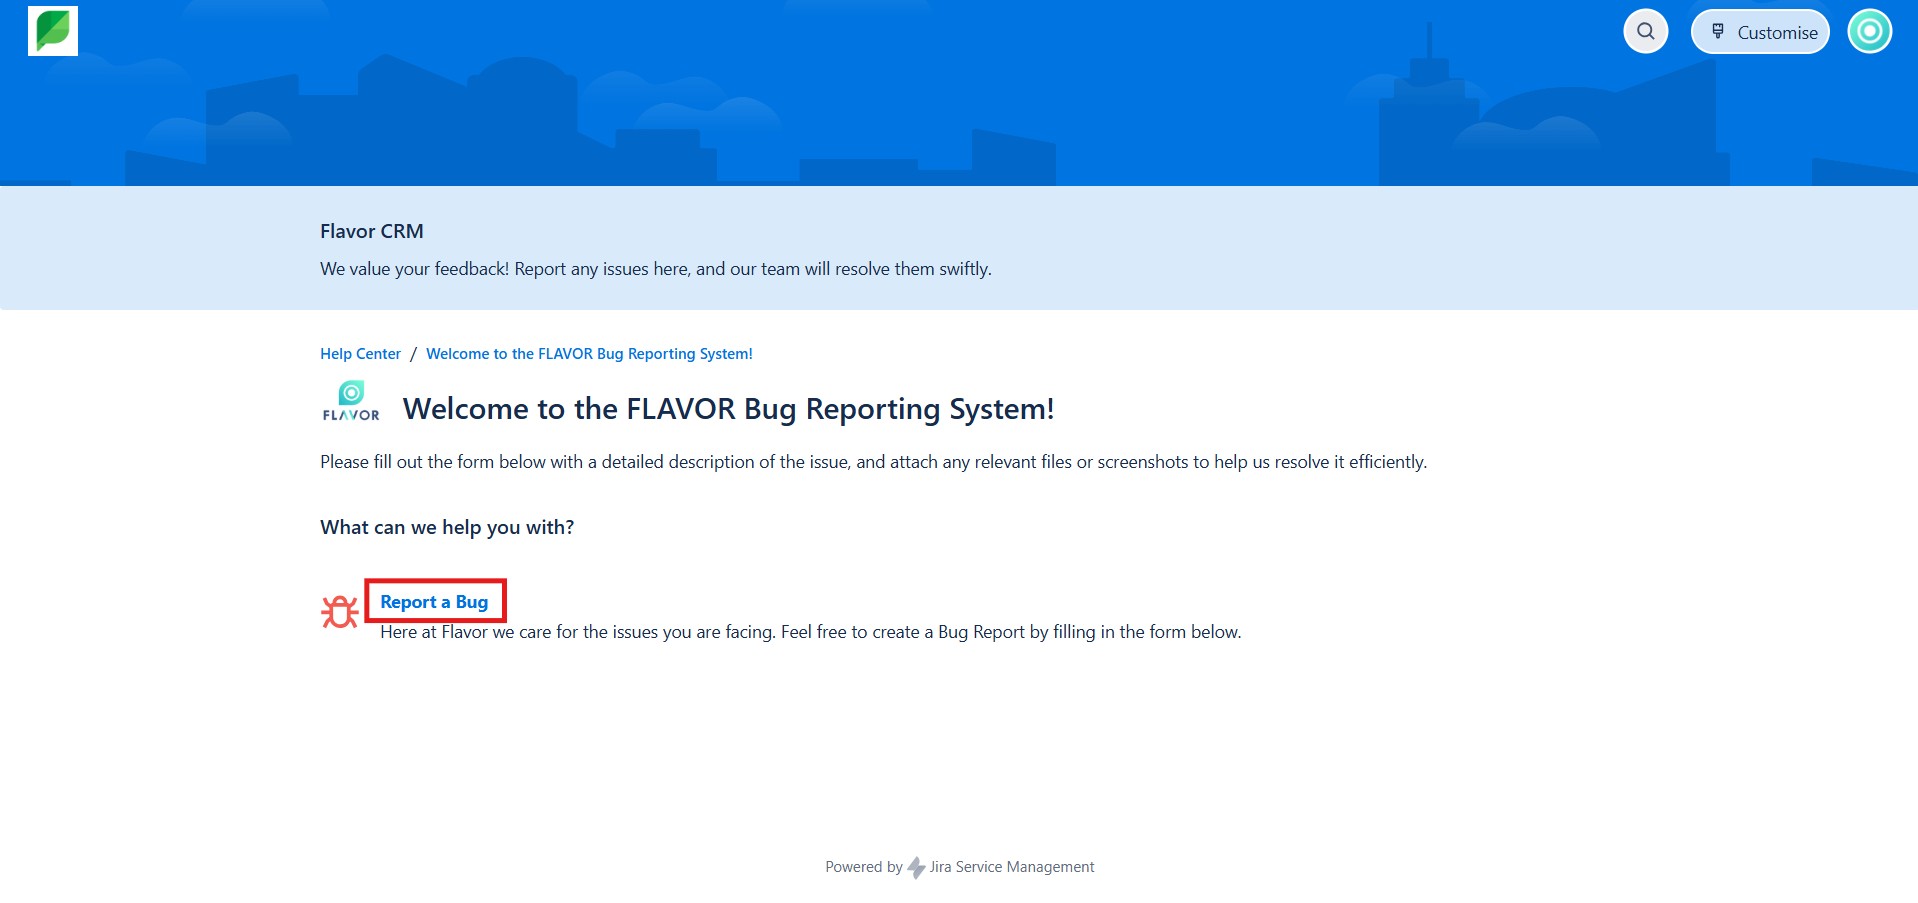Click the FLAVOR logo beside the heading

[x=351, y=402]
